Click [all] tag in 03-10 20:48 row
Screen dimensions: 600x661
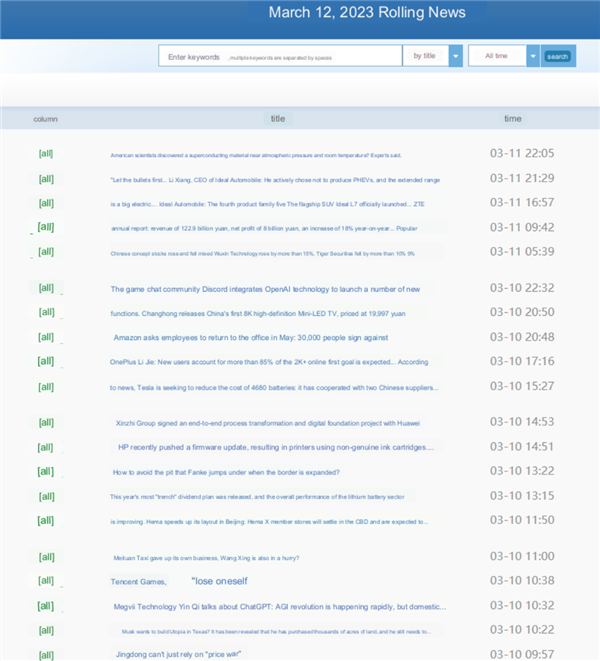pos(46,337)
